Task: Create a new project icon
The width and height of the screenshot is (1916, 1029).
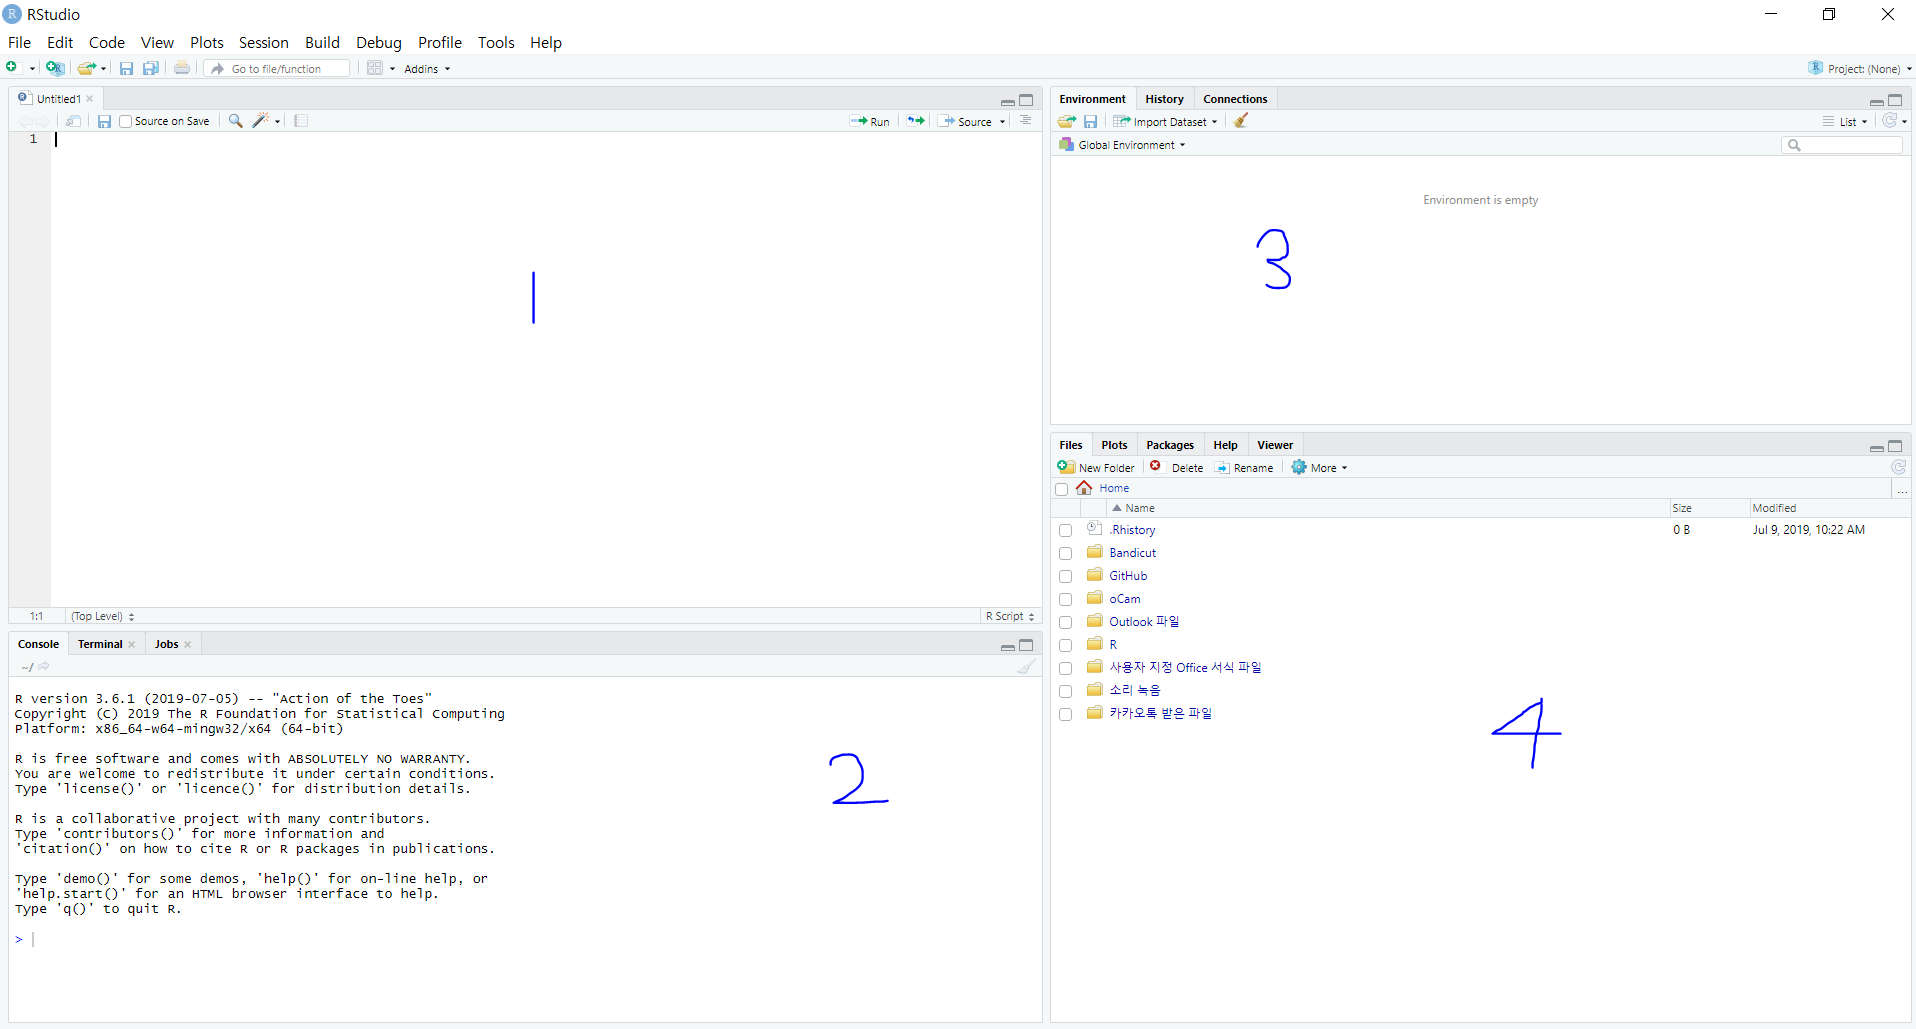Action: [55, 68]
